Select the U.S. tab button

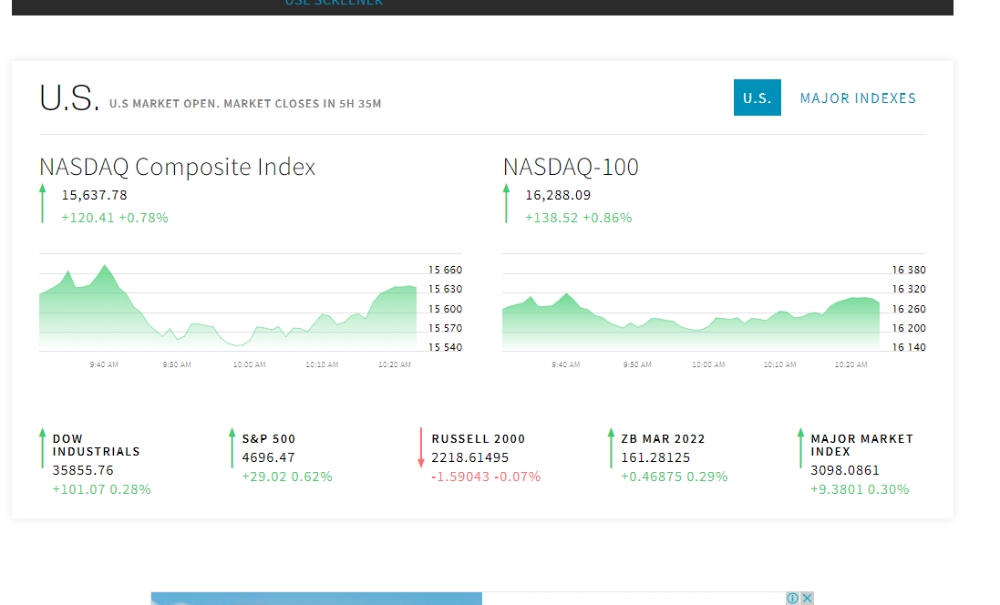(757, 98)
